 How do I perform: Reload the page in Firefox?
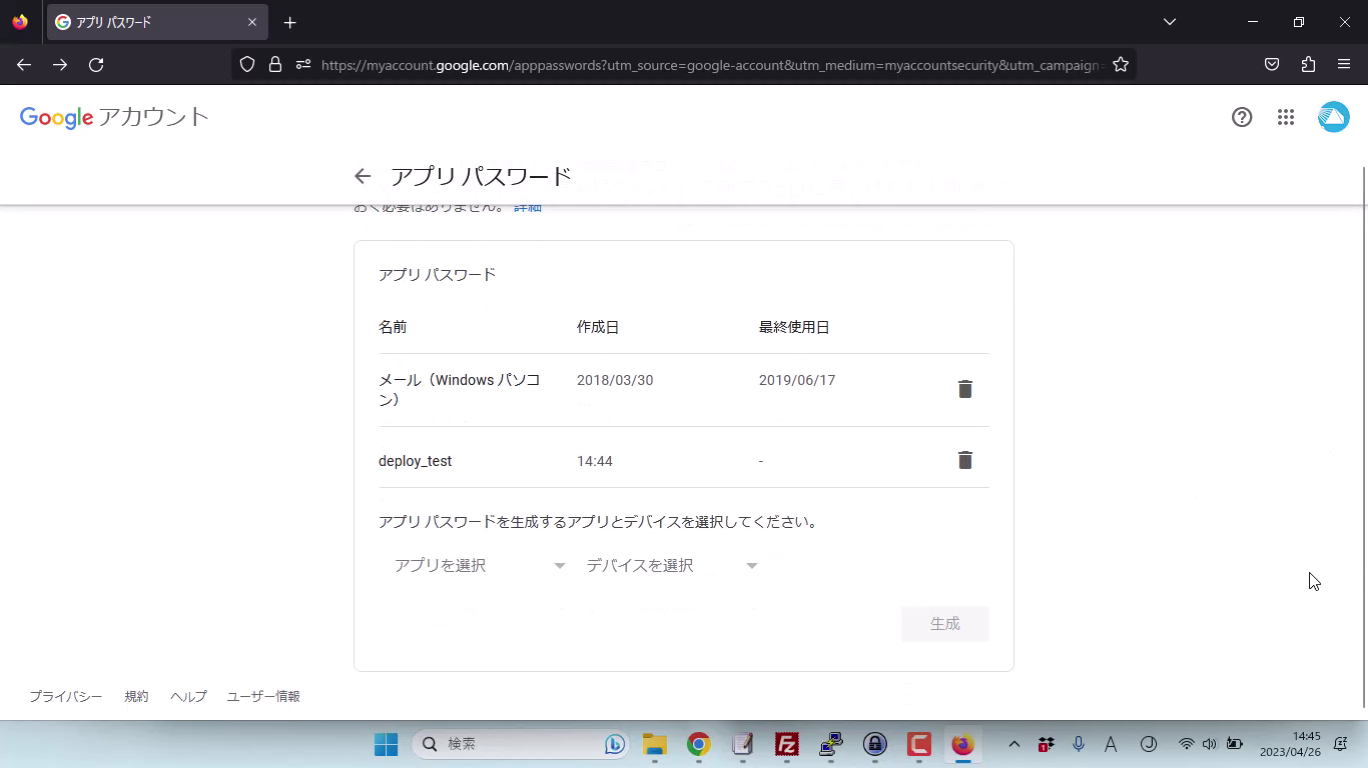pos(96,65)
